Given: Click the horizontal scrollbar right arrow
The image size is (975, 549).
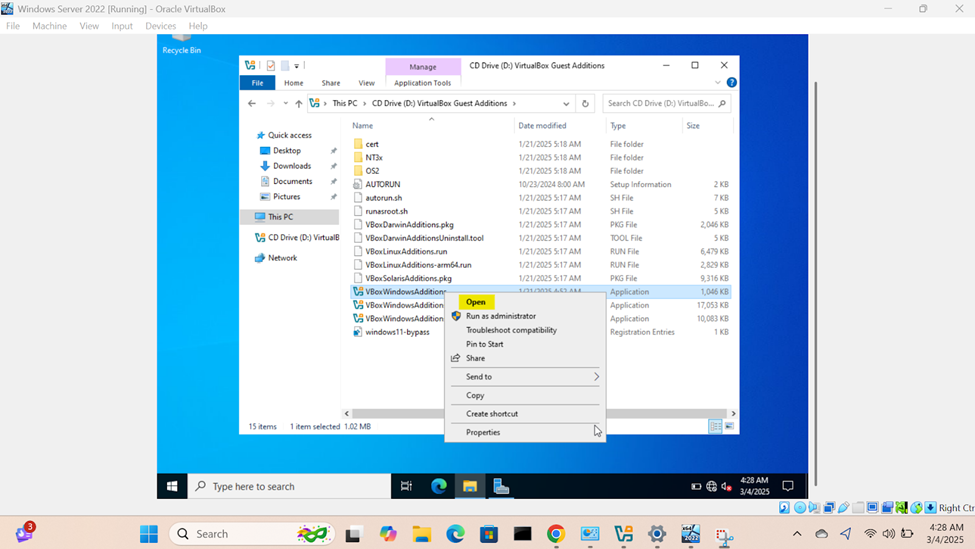Looking at the screenshot, I should pyautogui.click(x=733, y=413).
